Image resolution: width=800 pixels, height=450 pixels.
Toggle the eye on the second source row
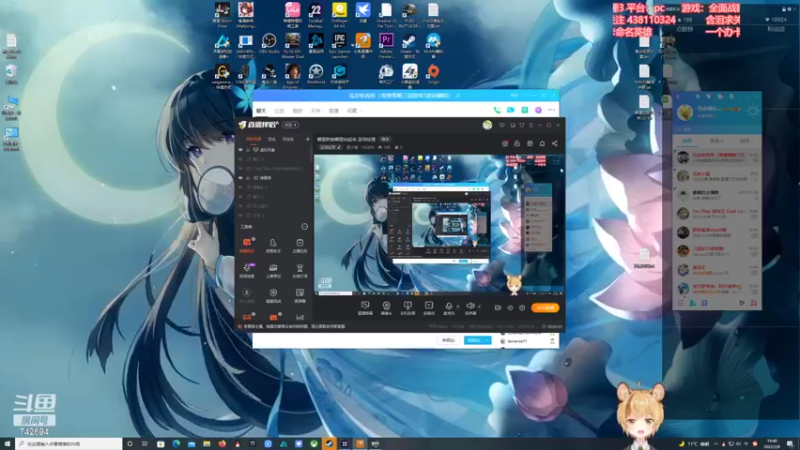[240, 159]
